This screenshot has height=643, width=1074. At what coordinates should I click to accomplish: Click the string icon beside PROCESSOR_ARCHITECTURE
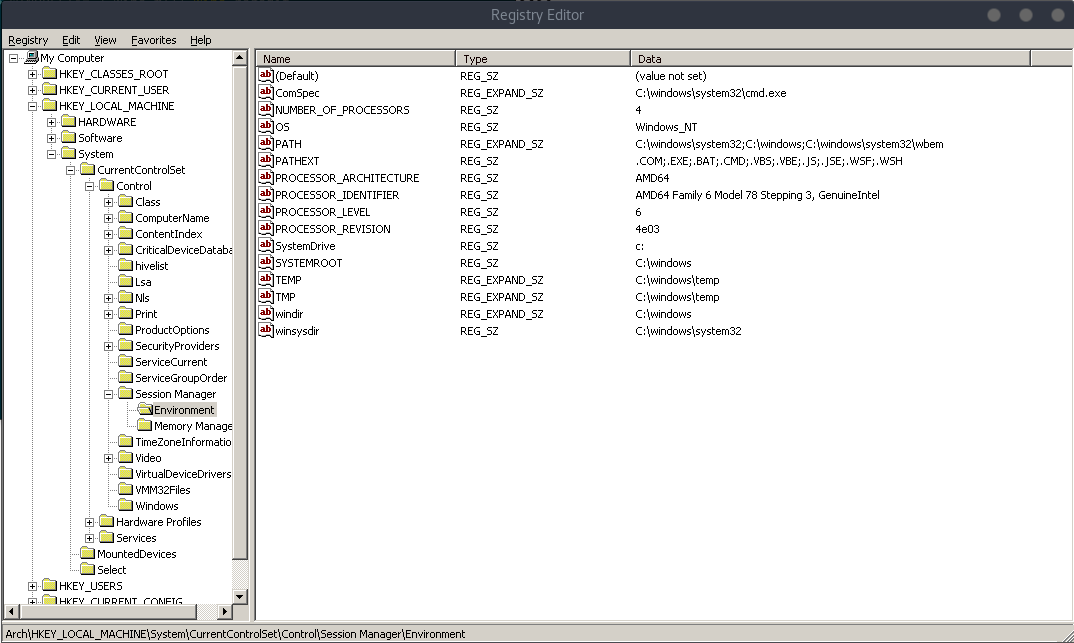[x=266, y=177]
